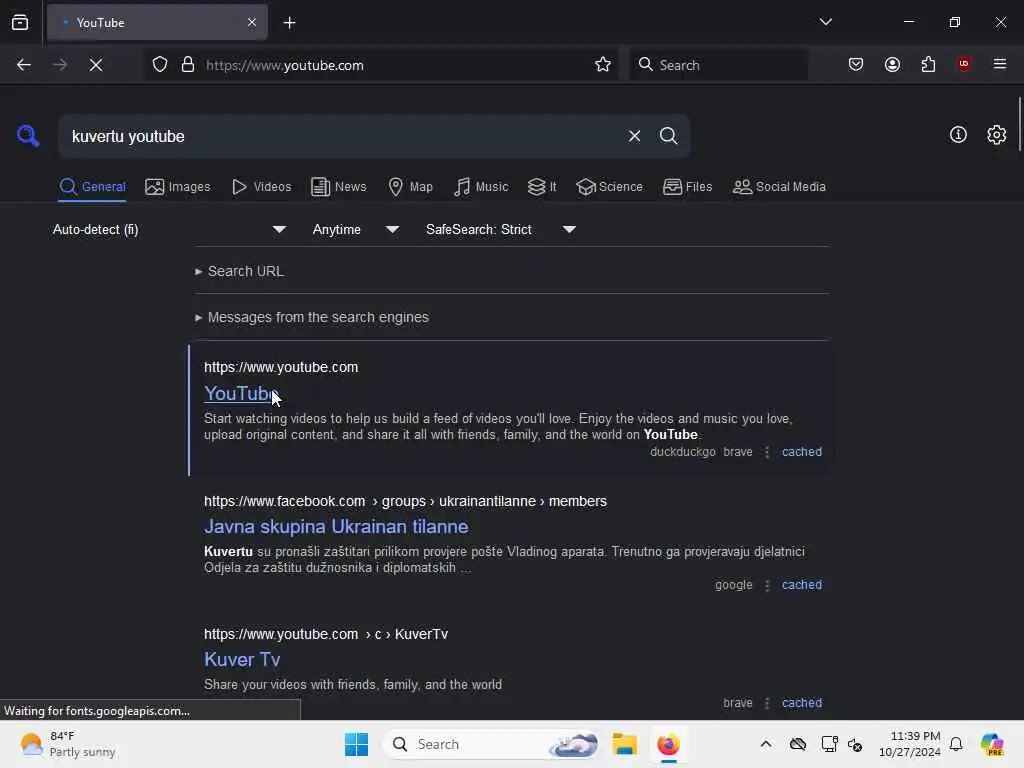Switch to News tab
1024x768 pixels.
coord(338,187)
